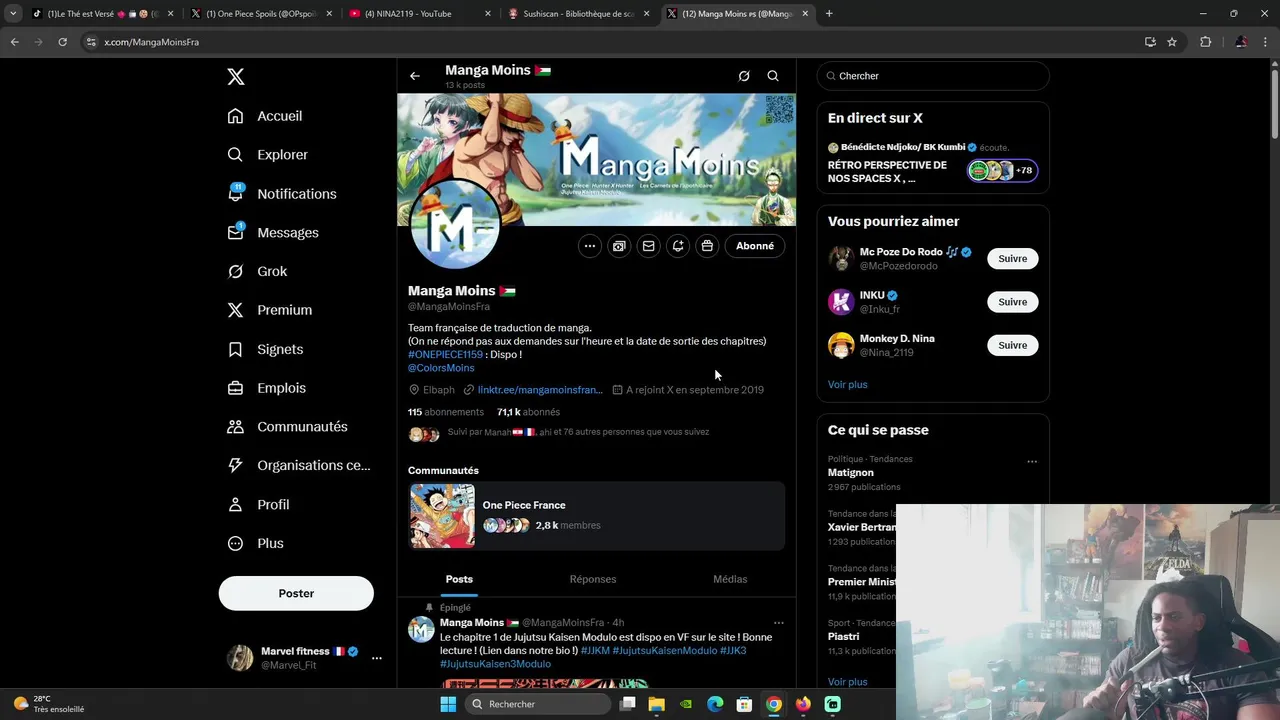
Task: Click the browser reload icon
Action: coord(62,42)
